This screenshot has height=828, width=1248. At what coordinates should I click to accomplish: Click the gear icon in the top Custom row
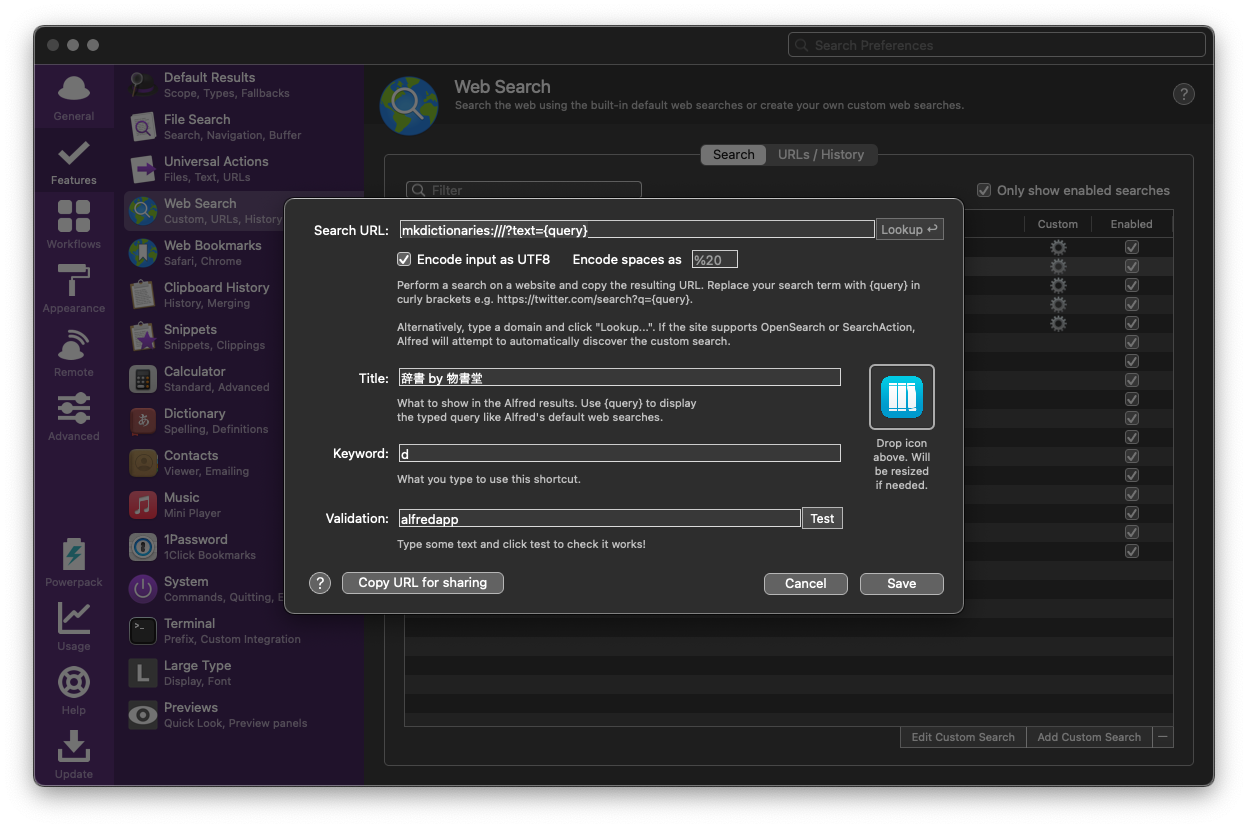(1058, 247)
